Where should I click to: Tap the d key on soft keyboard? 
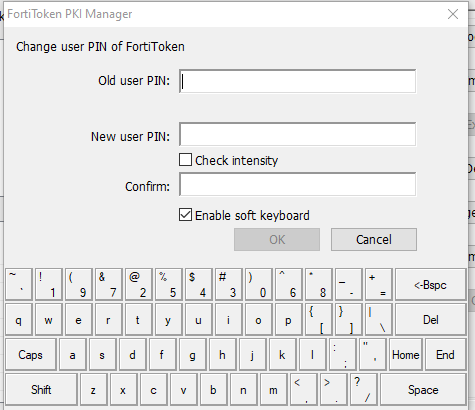tap(133, 354)
